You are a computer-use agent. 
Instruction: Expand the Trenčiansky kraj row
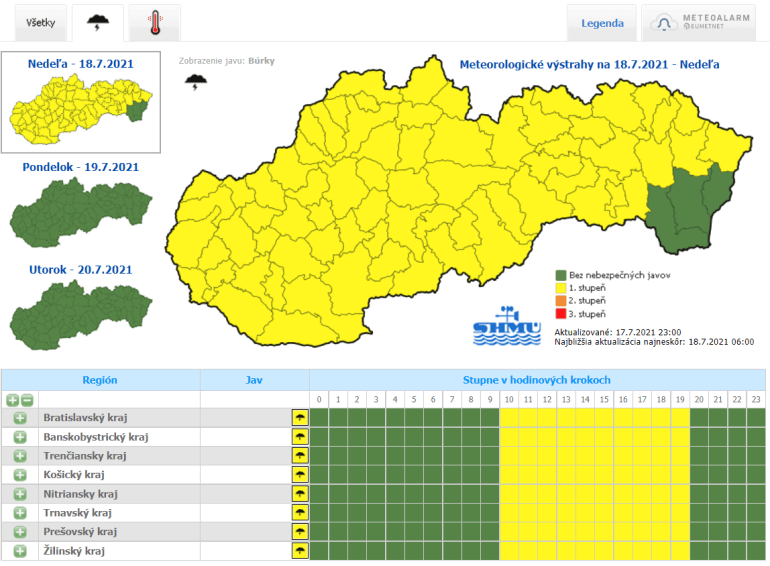(x=20, y=456)
